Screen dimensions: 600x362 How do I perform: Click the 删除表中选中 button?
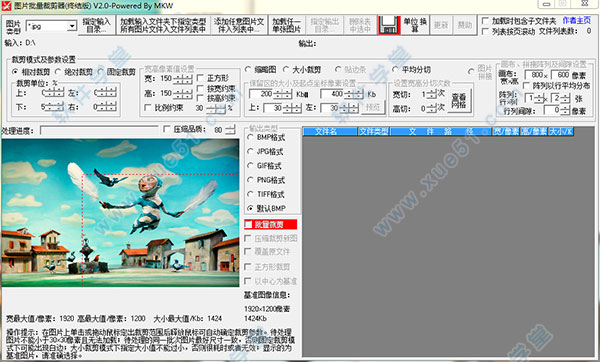[x=360, y=25]
